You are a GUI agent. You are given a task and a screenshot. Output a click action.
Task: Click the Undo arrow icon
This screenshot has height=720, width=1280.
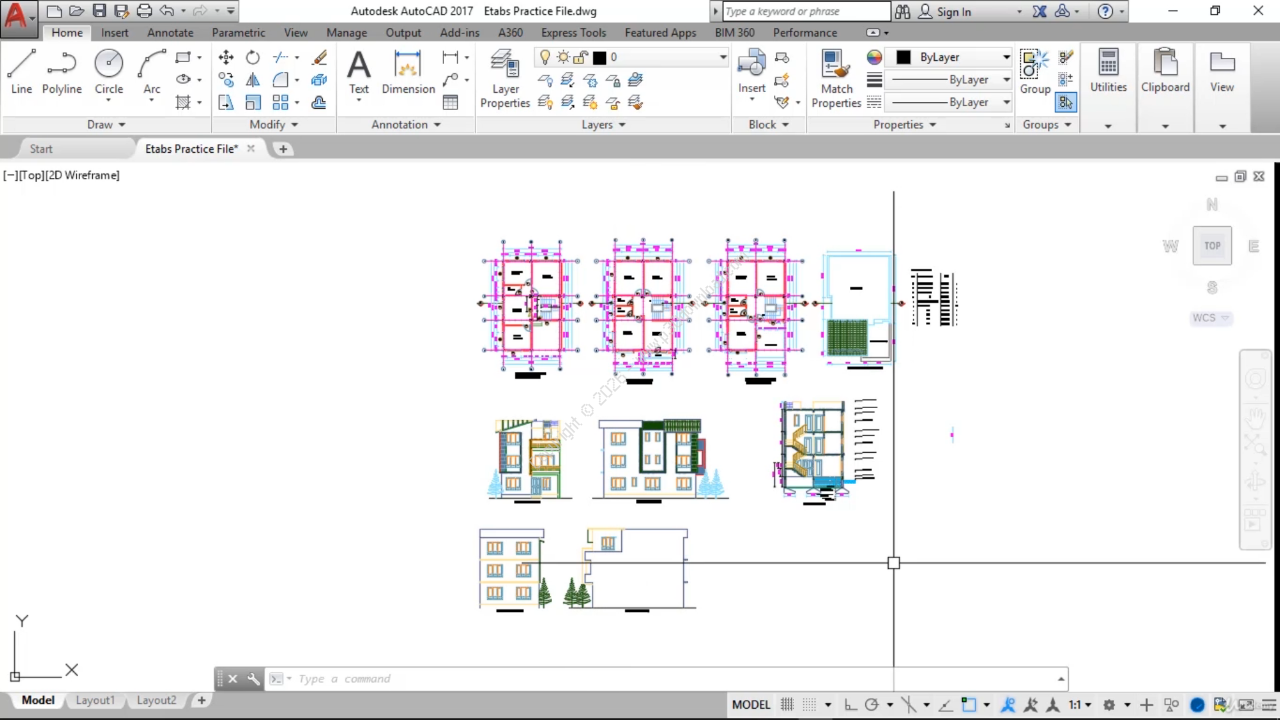click(x=167, y=11)
